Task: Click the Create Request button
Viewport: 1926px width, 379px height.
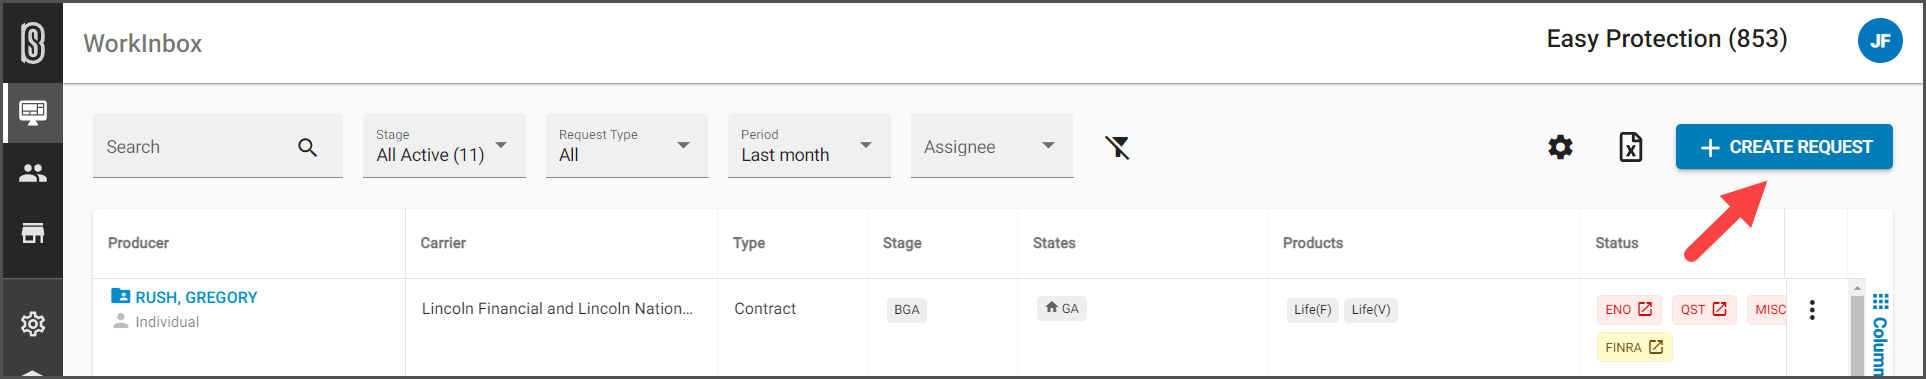Action: coord(1784,147)
